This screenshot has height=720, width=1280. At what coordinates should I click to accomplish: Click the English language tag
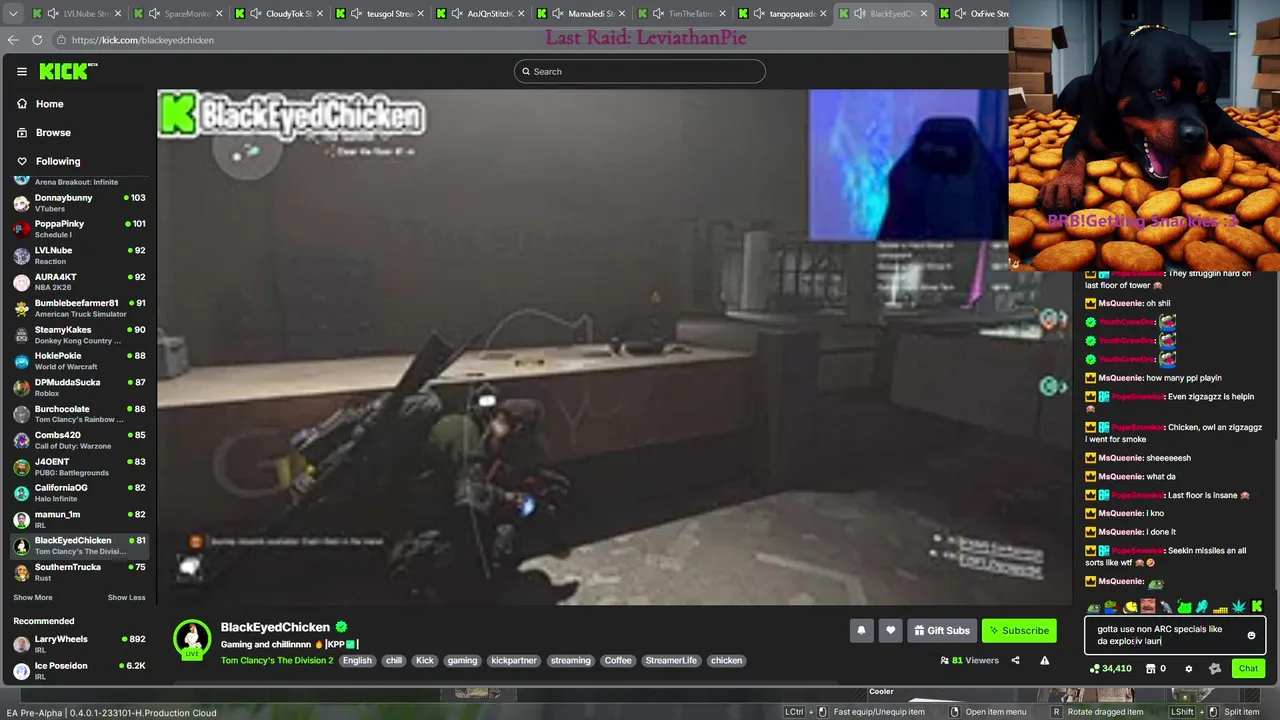(357, 661)
